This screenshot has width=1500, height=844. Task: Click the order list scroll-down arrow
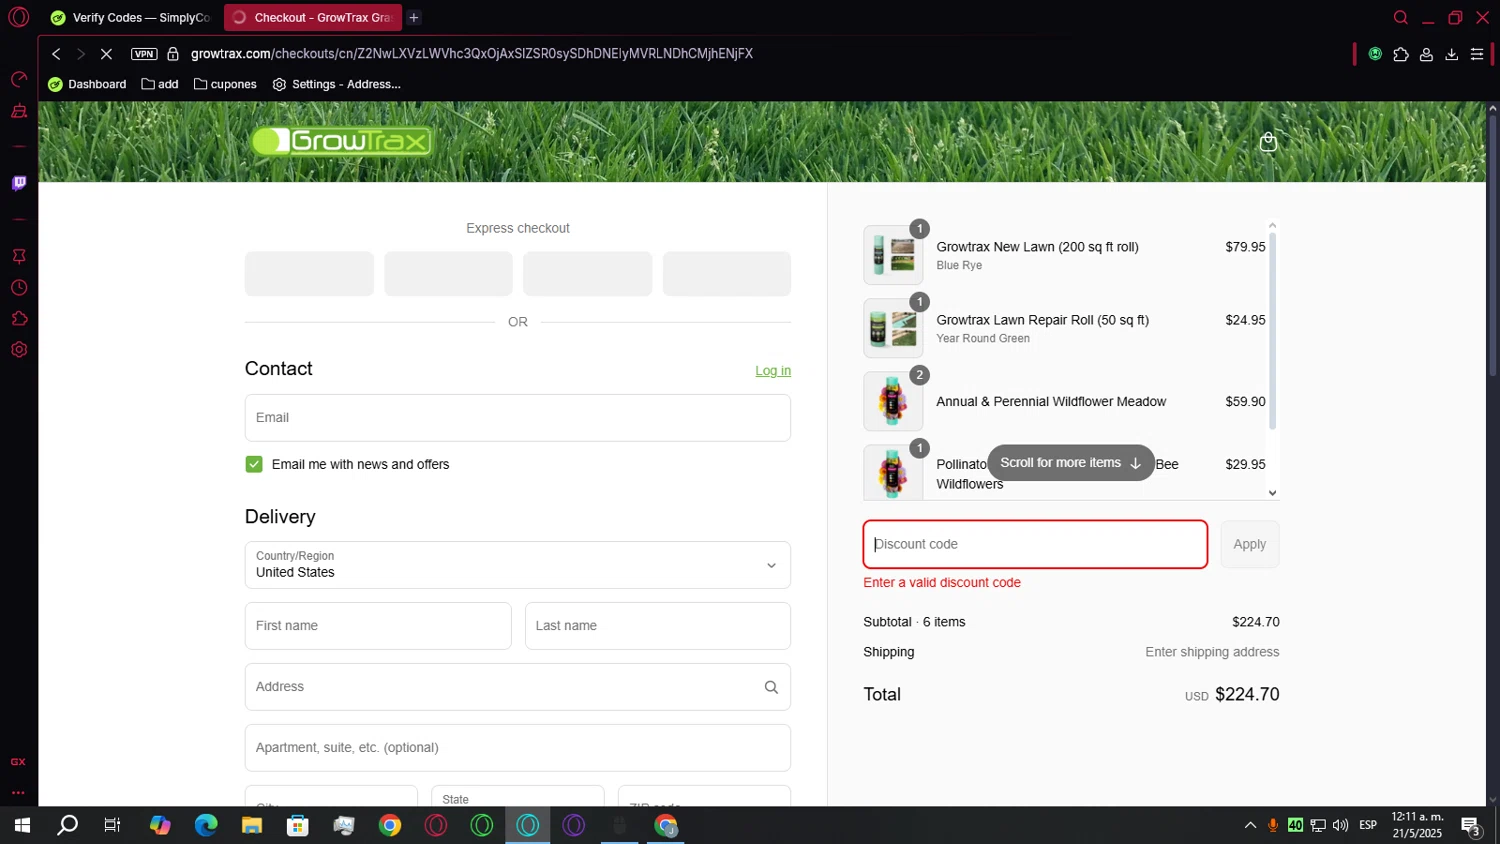[x=1272, y=493]
